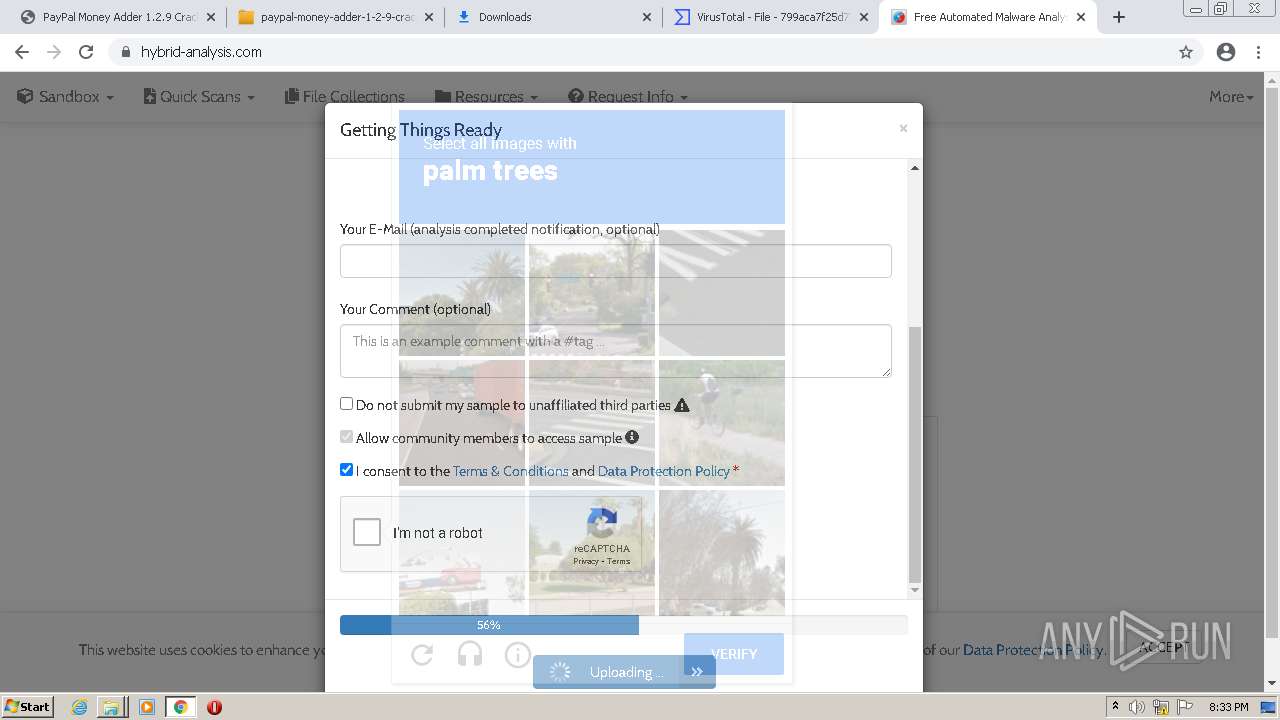
Task: Close the Getting Things Ready dialog
Action: tap(903, 128)
